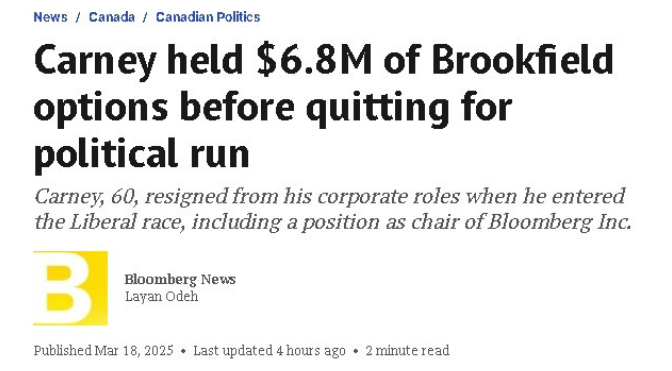
Task: Click the article headline about Carney
Action: click(324, 107)
